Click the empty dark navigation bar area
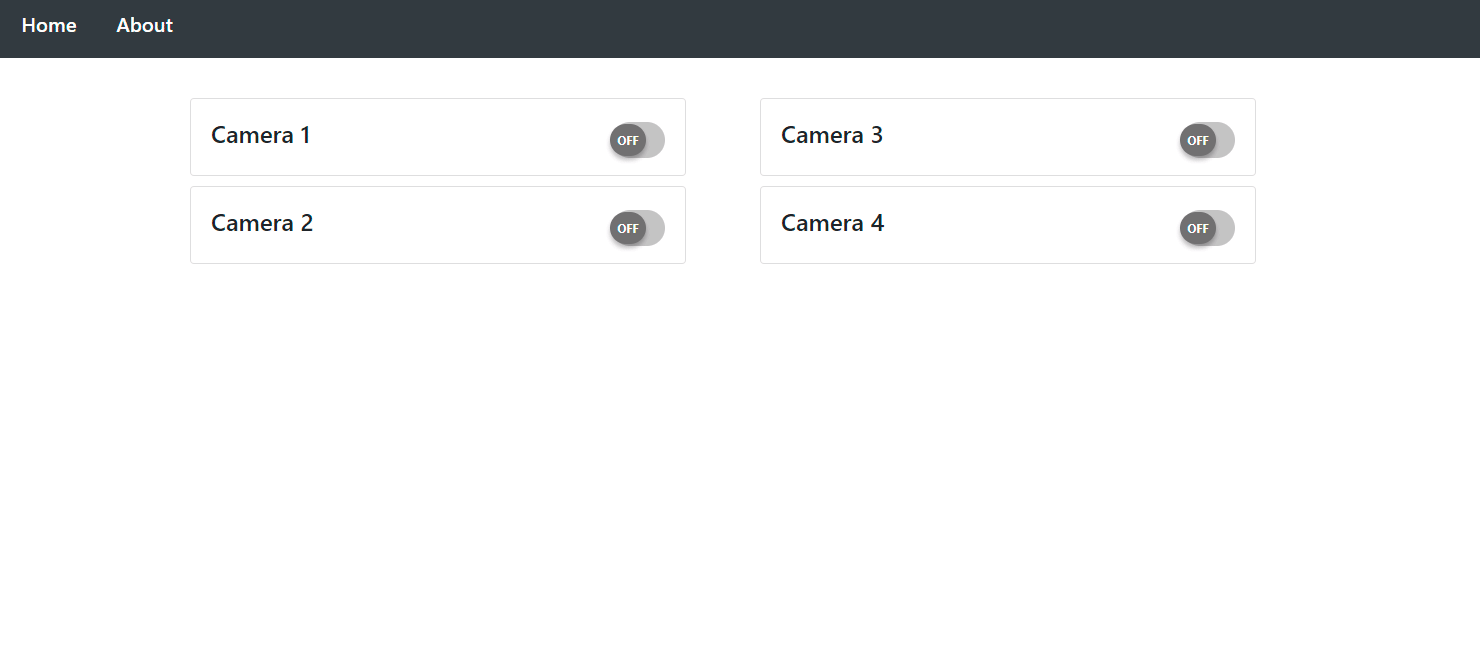 click(x=800, y=28)
